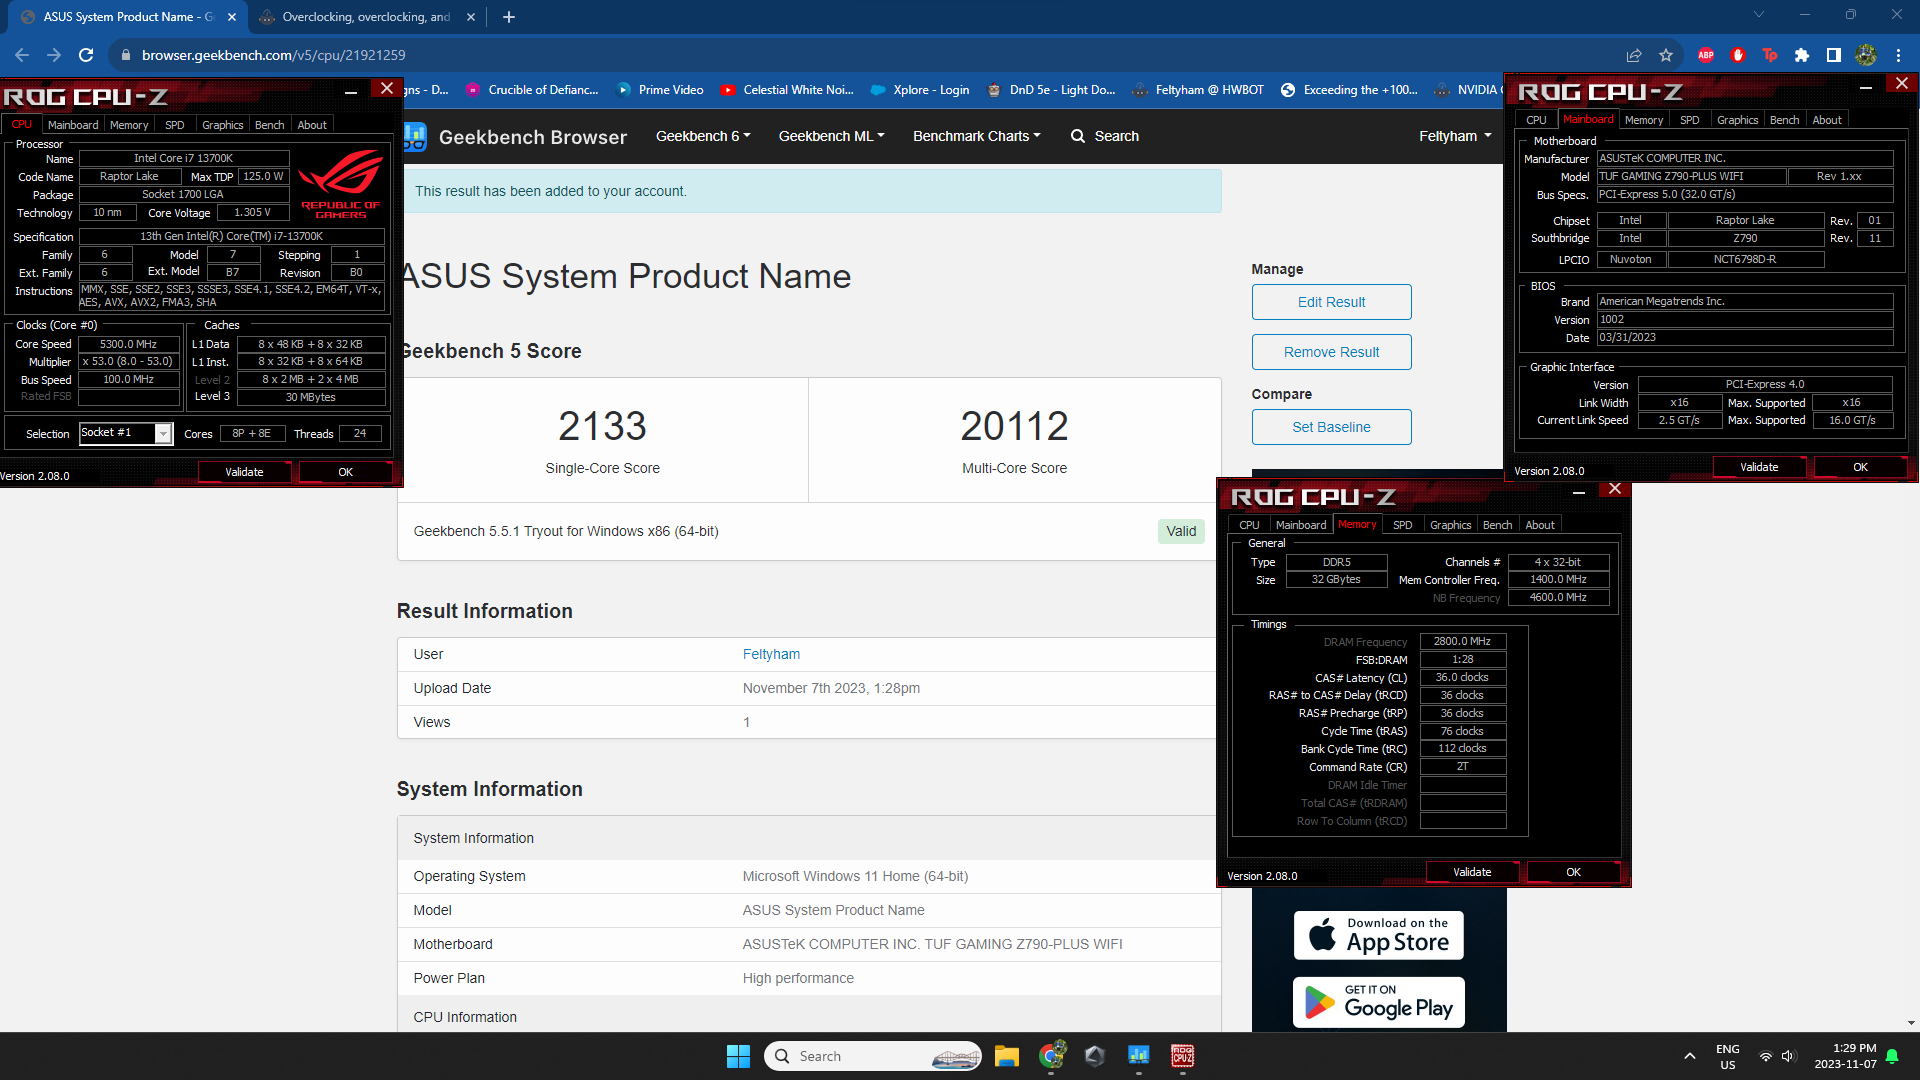The width and height of the screenshot is (1920, 1080).
Task: Open Graphics tab in the Memory CPU-Z window
Action: tap(1450, 525)
